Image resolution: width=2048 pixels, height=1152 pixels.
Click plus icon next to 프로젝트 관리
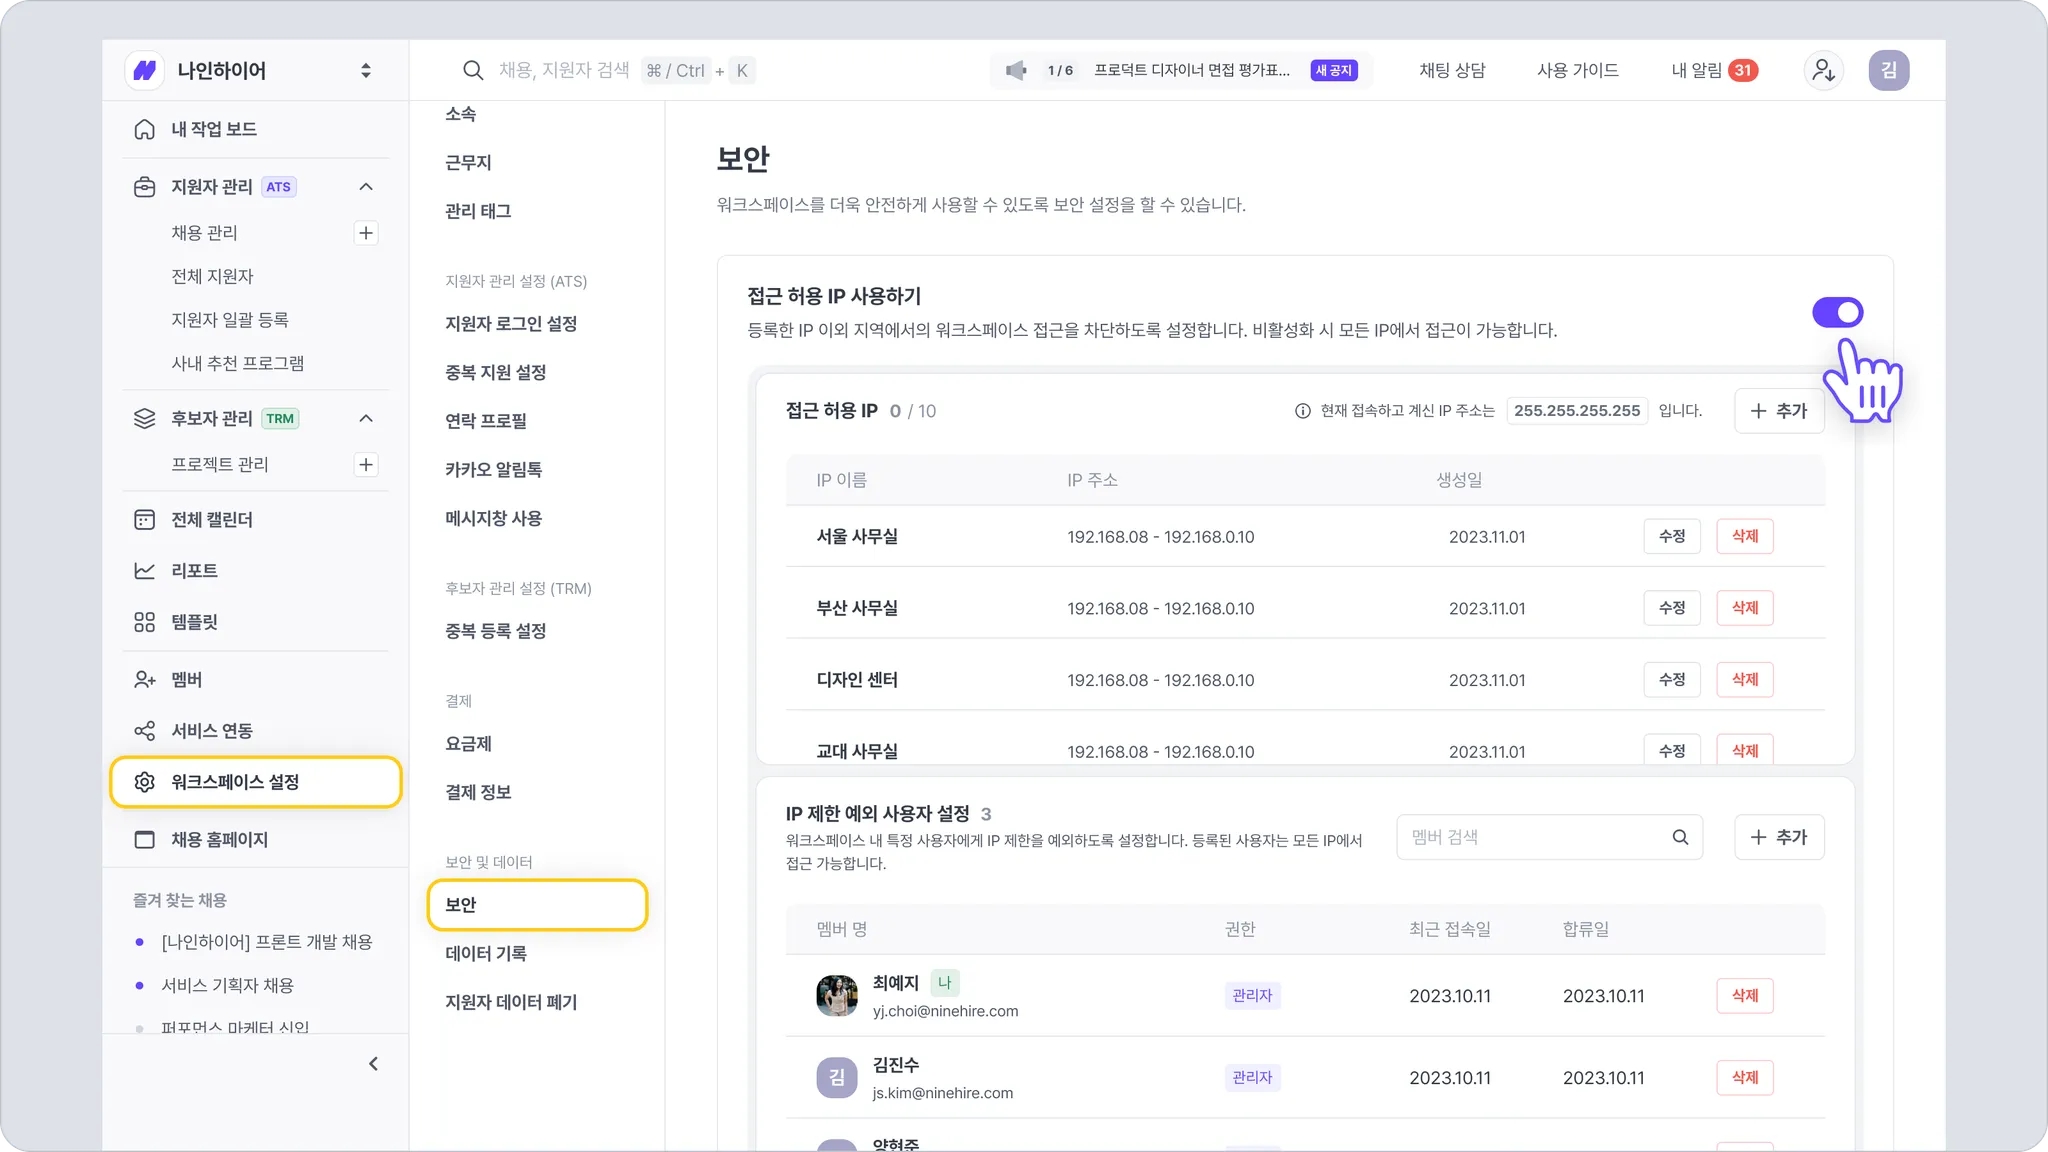tap(366, 465)
